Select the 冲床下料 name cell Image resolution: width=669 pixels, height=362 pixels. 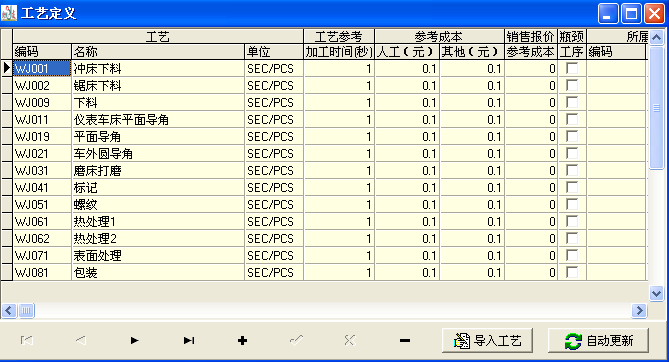click(x=158, y=68)
